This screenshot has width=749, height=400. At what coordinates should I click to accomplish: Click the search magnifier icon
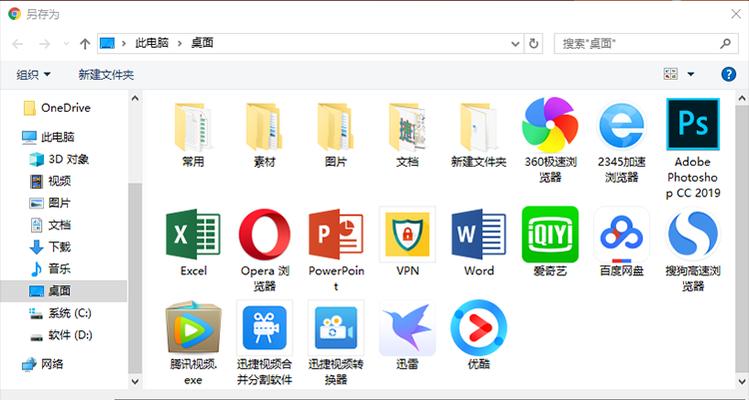point(725,43)
